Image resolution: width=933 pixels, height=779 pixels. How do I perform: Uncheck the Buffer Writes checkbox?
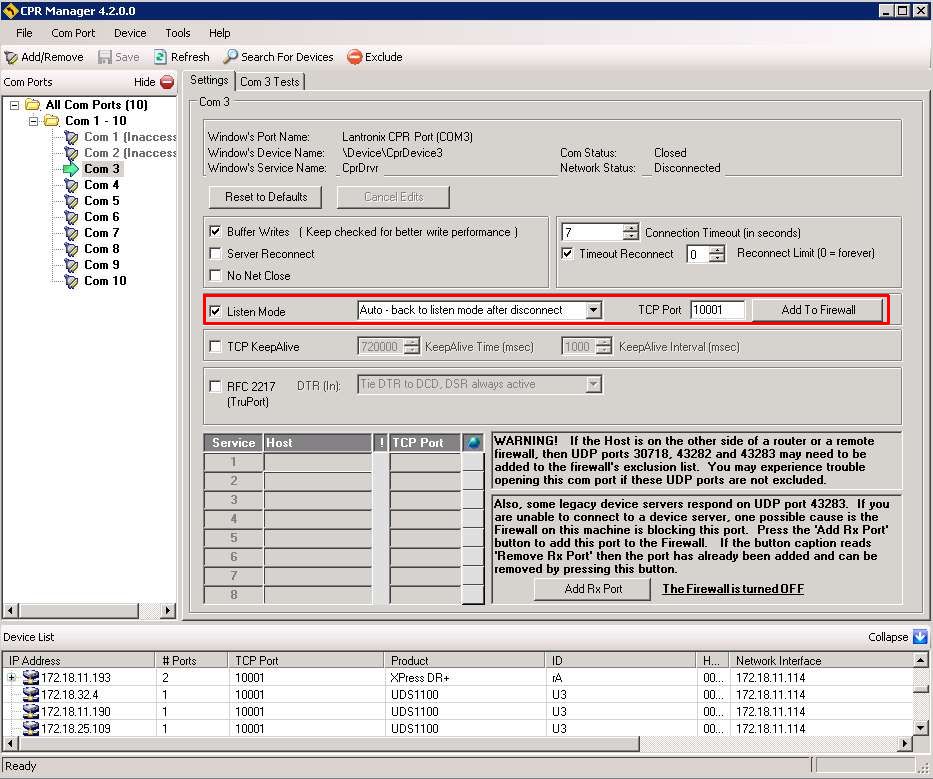[x=215, y=232]
